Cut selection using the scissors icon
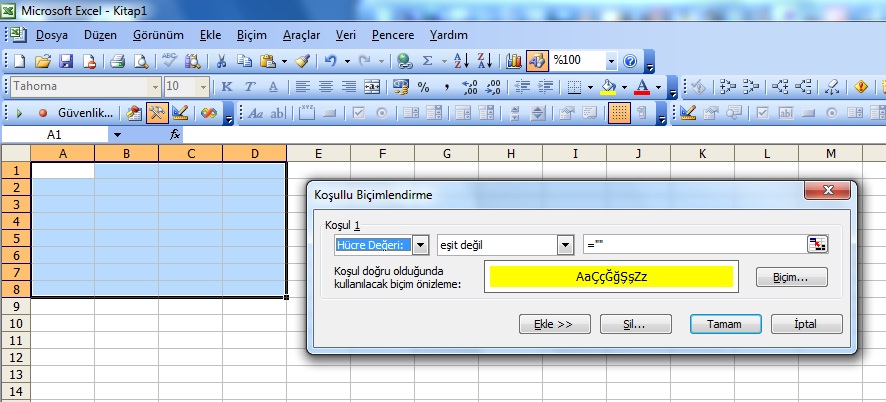 tap(222, 61)
